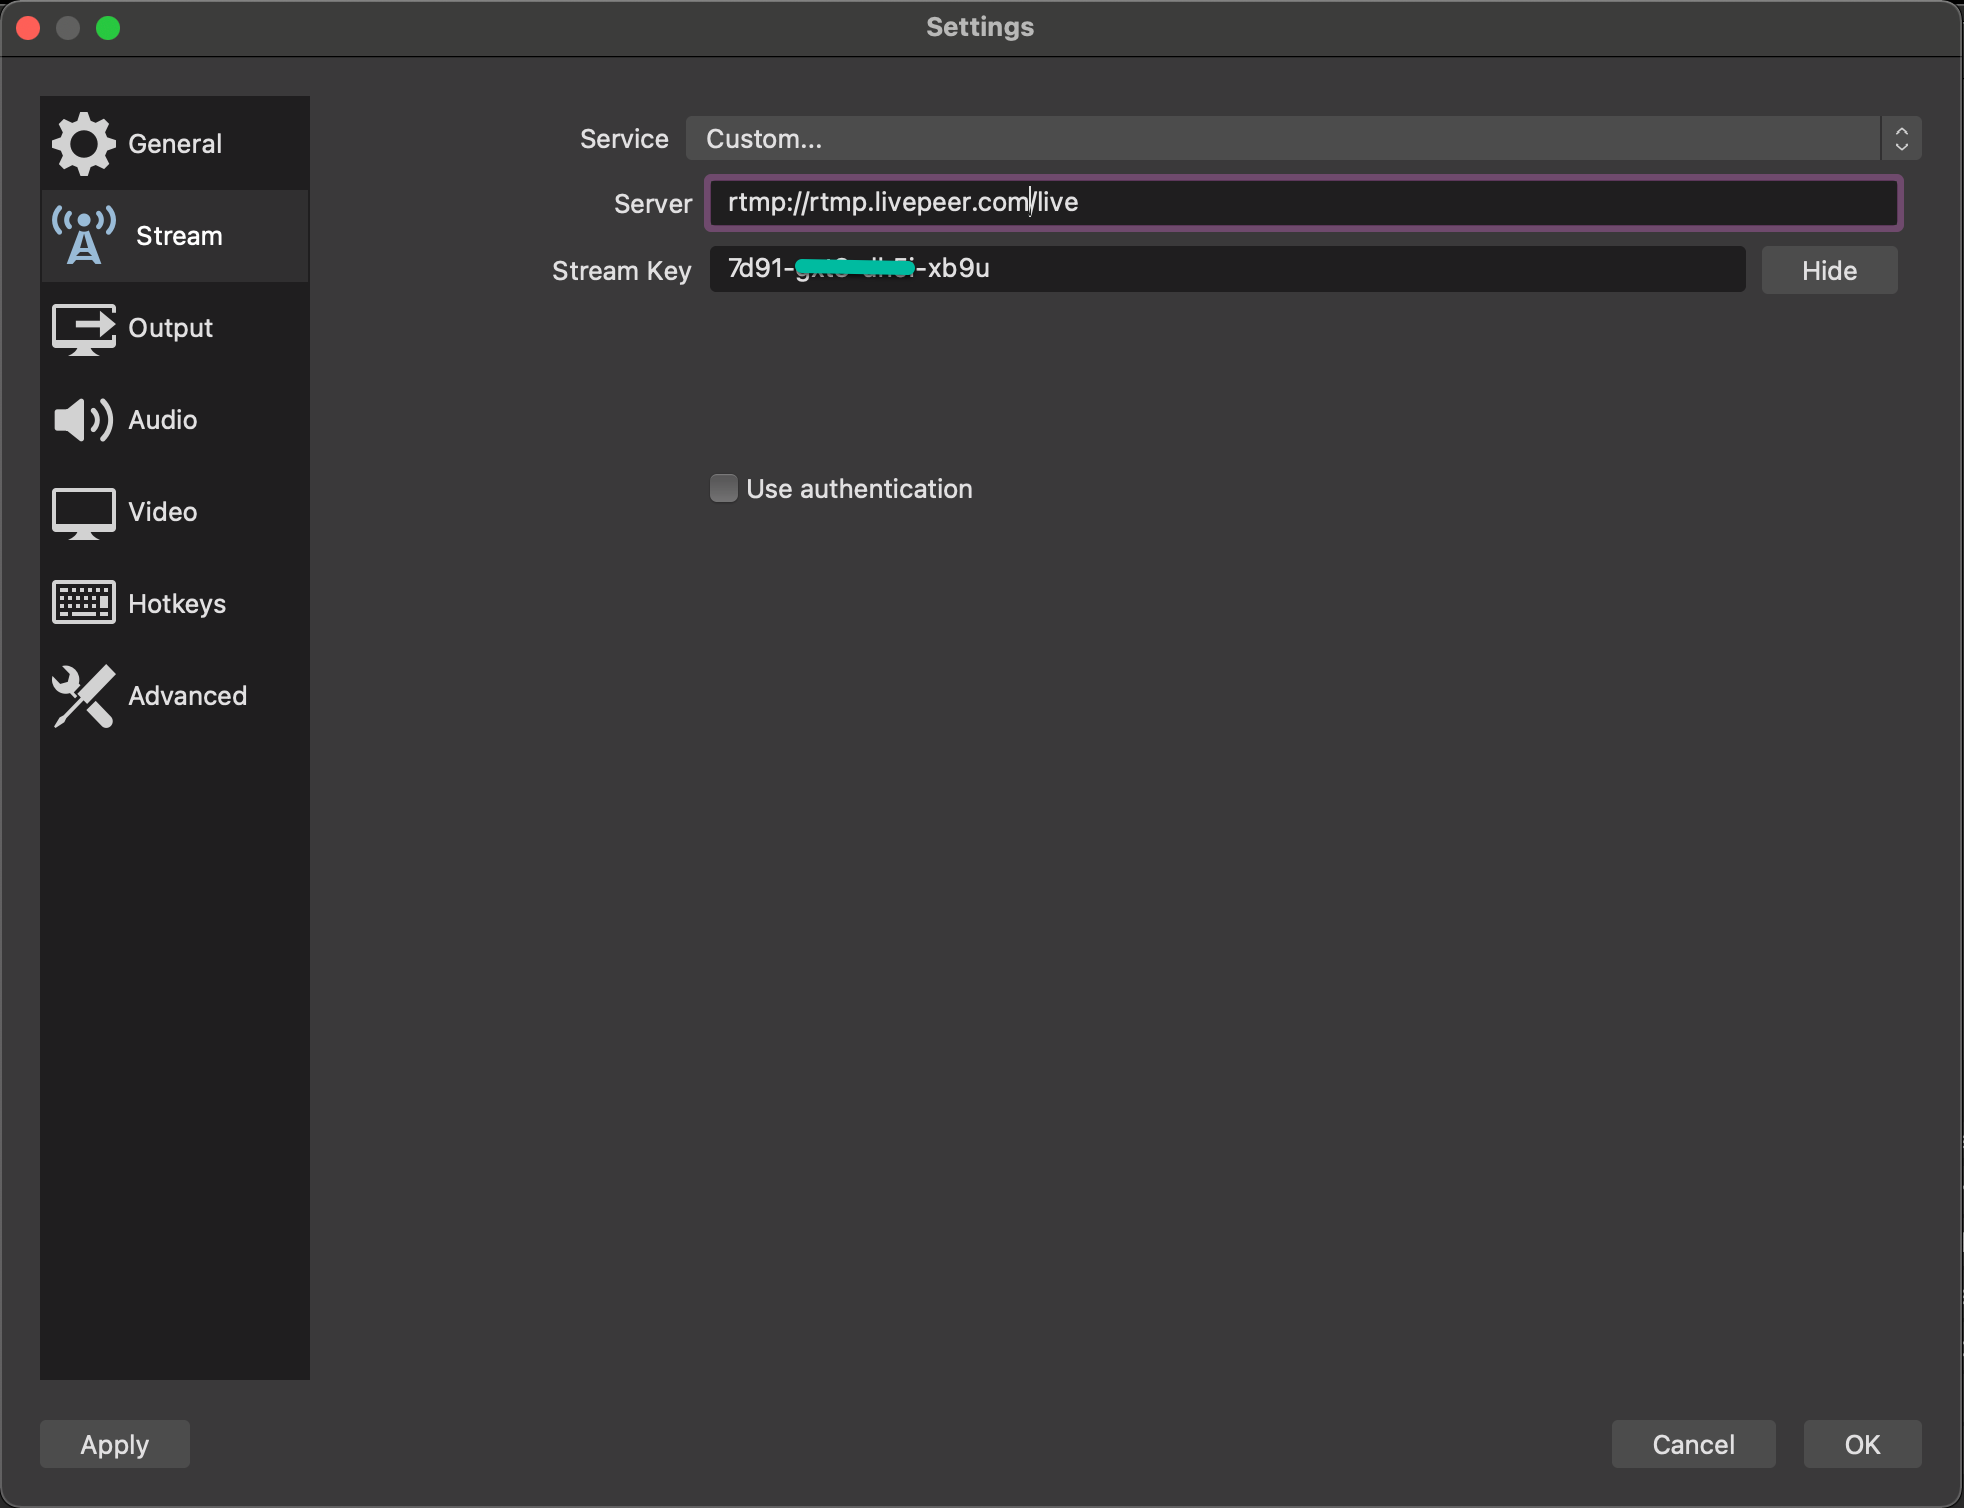Click the Hotkeys keyboard icon
Screen dimensions: 1964x1508
click(83, 603)
